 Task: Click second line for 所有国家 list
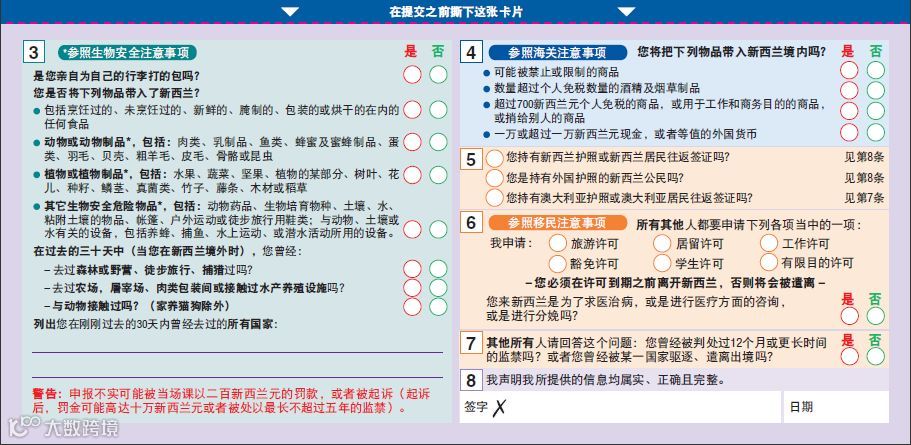237,378
